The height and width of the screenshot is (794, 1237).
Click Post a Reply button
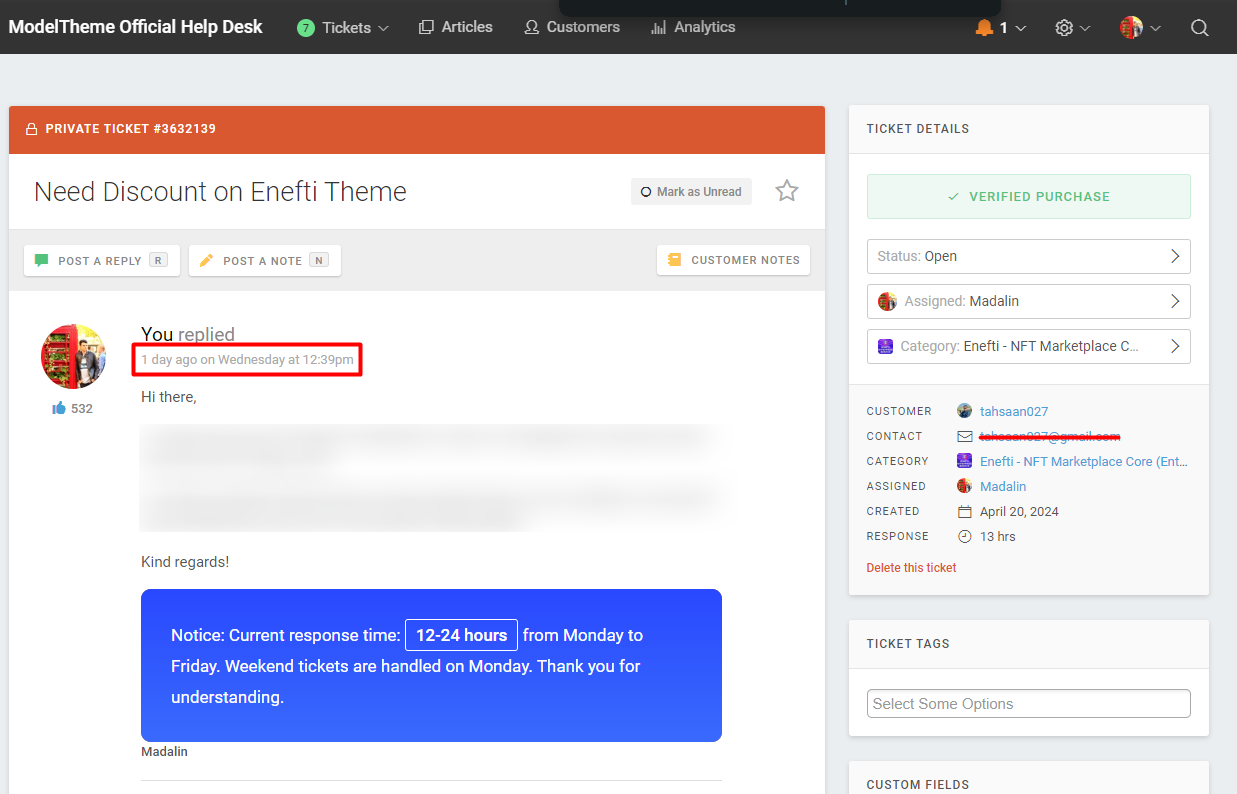[x=102, y=260]
